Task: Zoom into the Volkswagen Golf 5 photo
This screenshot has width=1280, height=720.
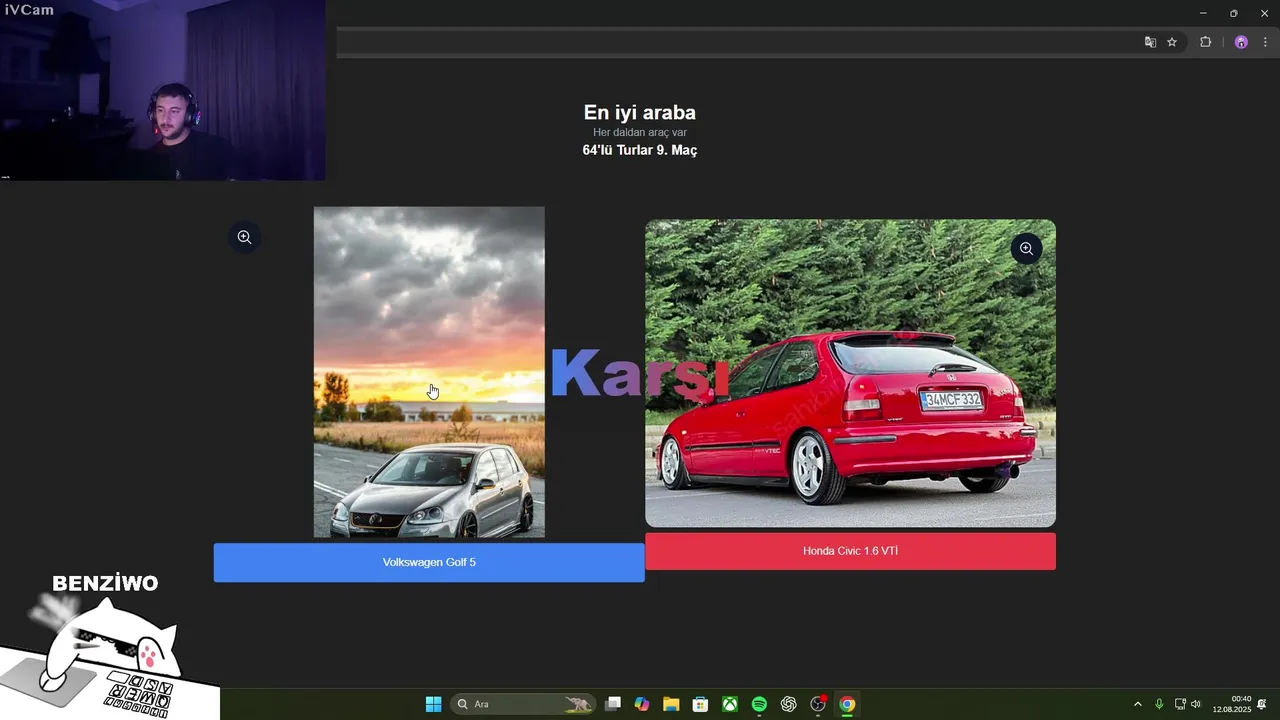Action: point(244,237)
